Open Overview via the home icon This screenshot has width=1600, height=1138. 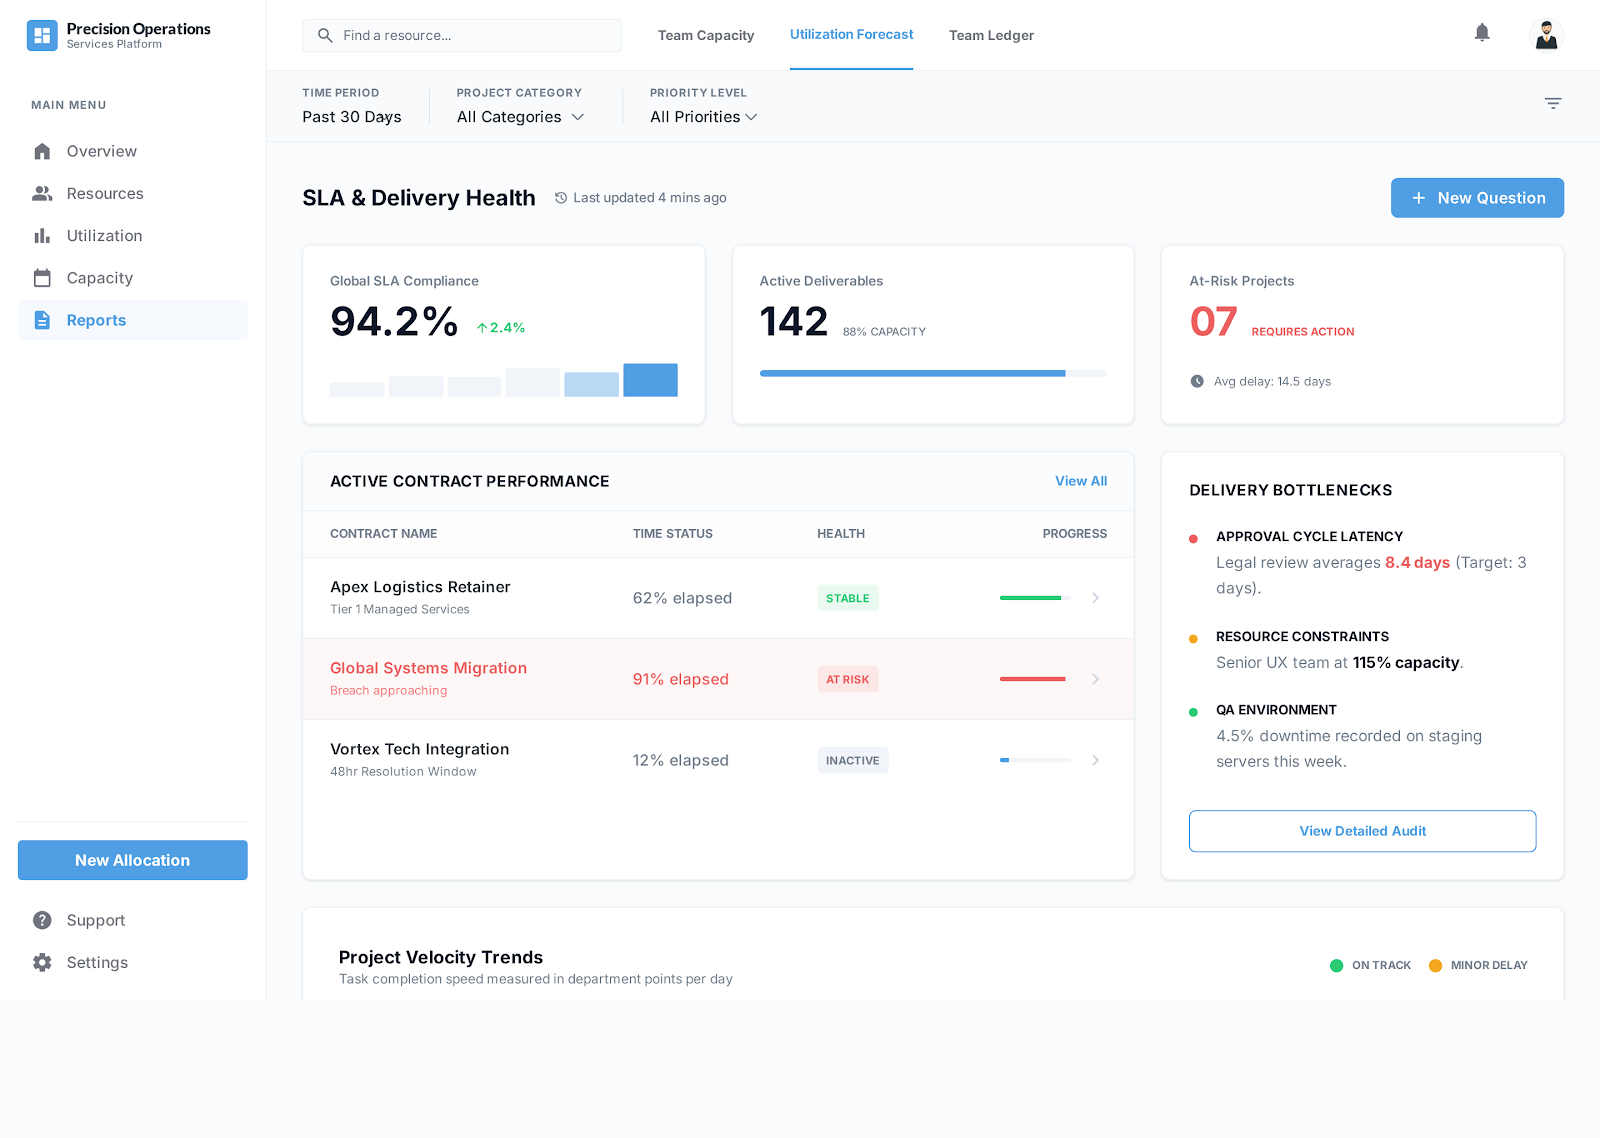click(42, 151)
